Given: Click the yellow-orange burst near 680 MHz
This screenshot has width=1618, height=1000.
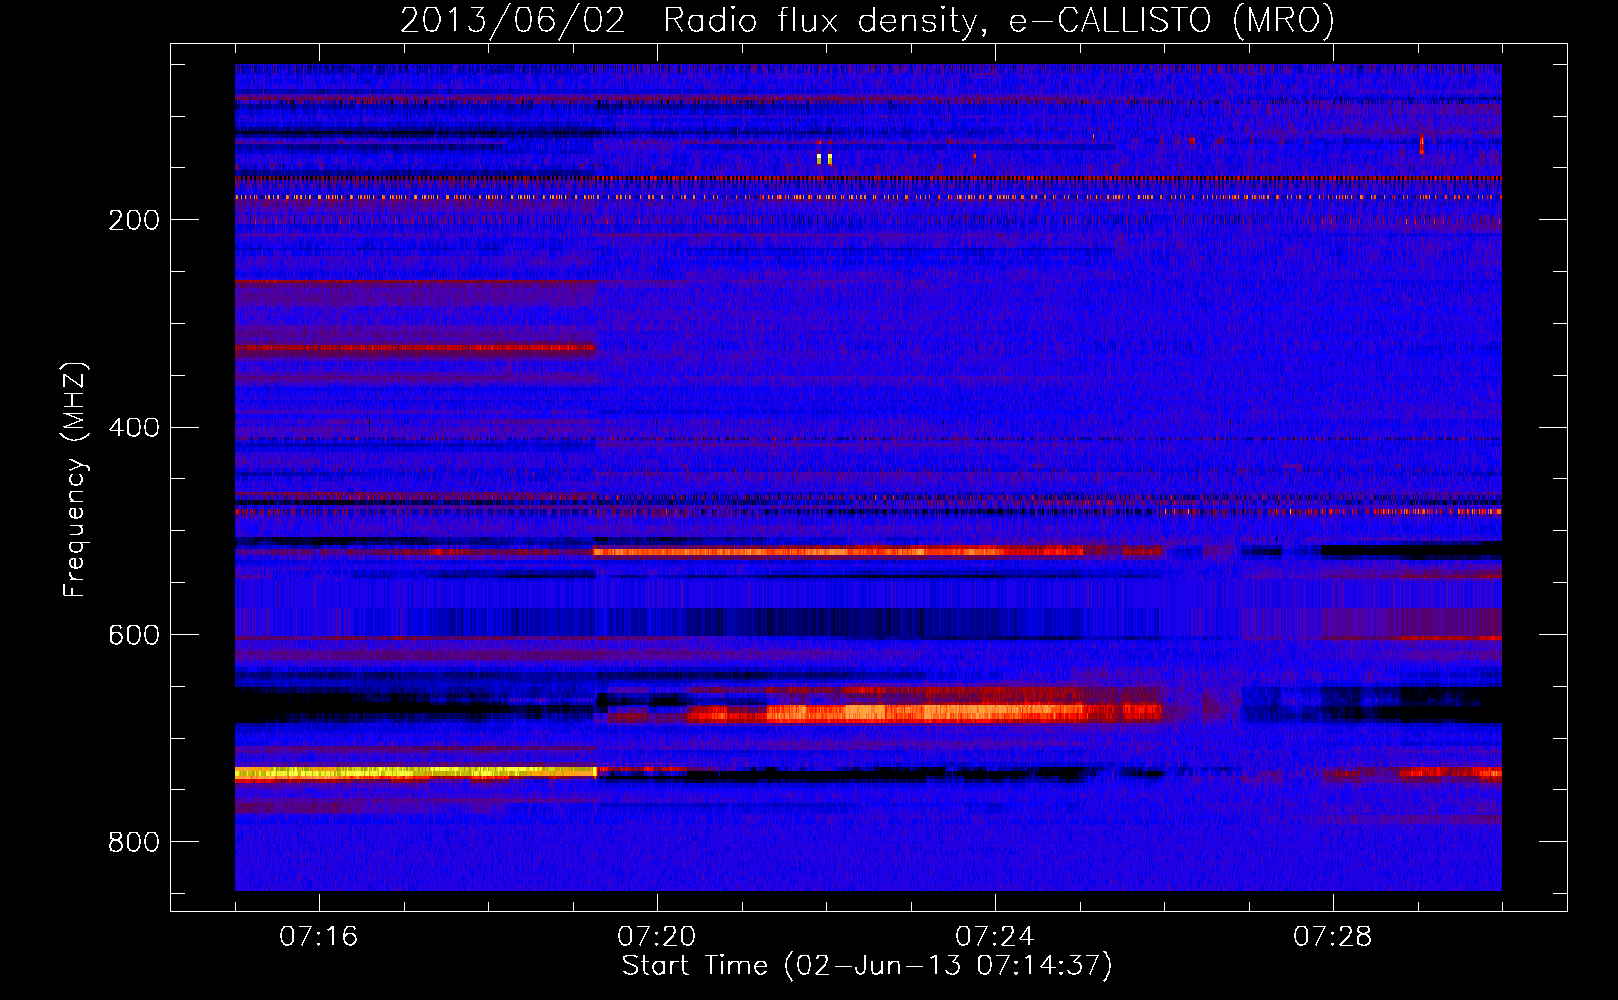Looking at the screenshot, I should 925,712.
